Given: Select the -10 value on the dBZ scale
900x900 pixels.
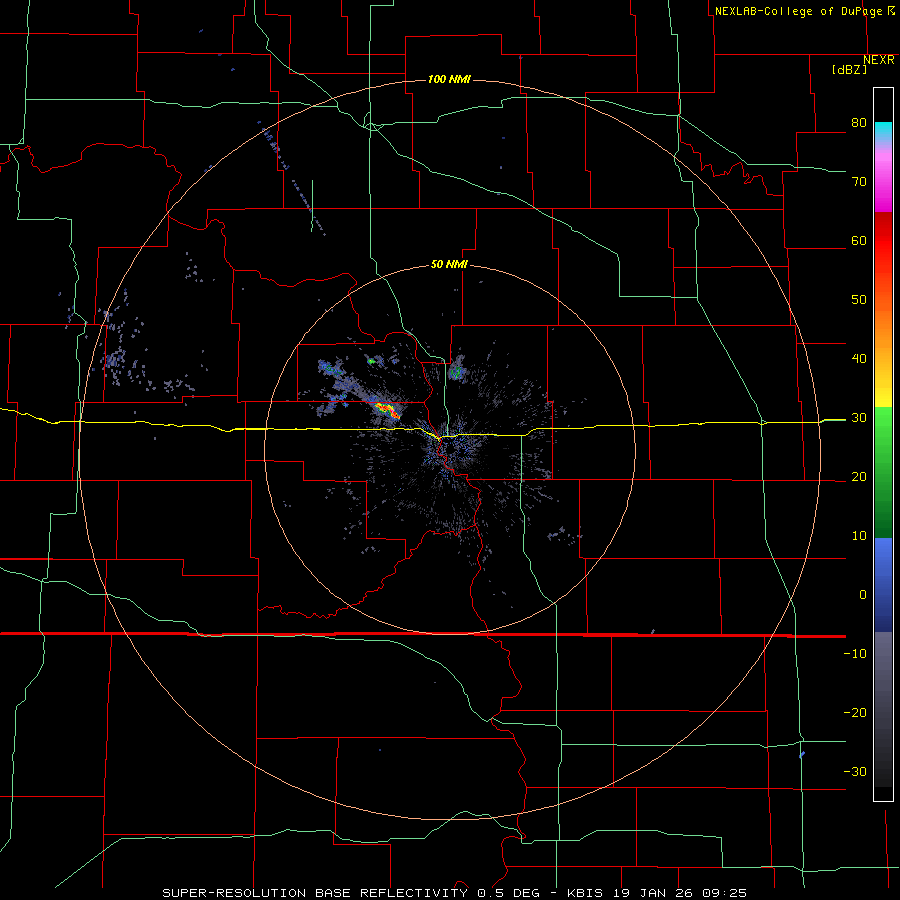Looking at the screenshot, I should (855, 654).
